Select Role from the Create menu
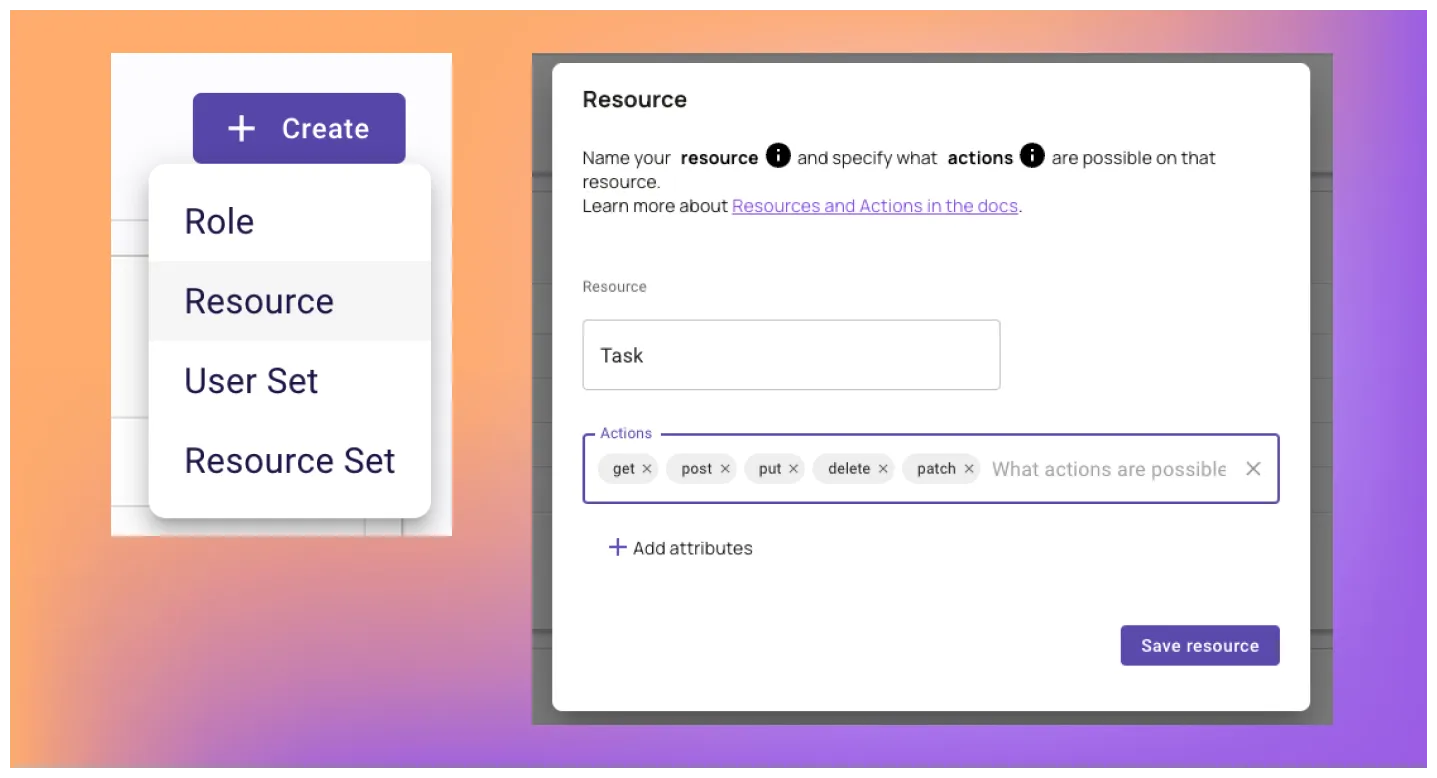Screen dimensions: 1437x778 tap(219, 221)
